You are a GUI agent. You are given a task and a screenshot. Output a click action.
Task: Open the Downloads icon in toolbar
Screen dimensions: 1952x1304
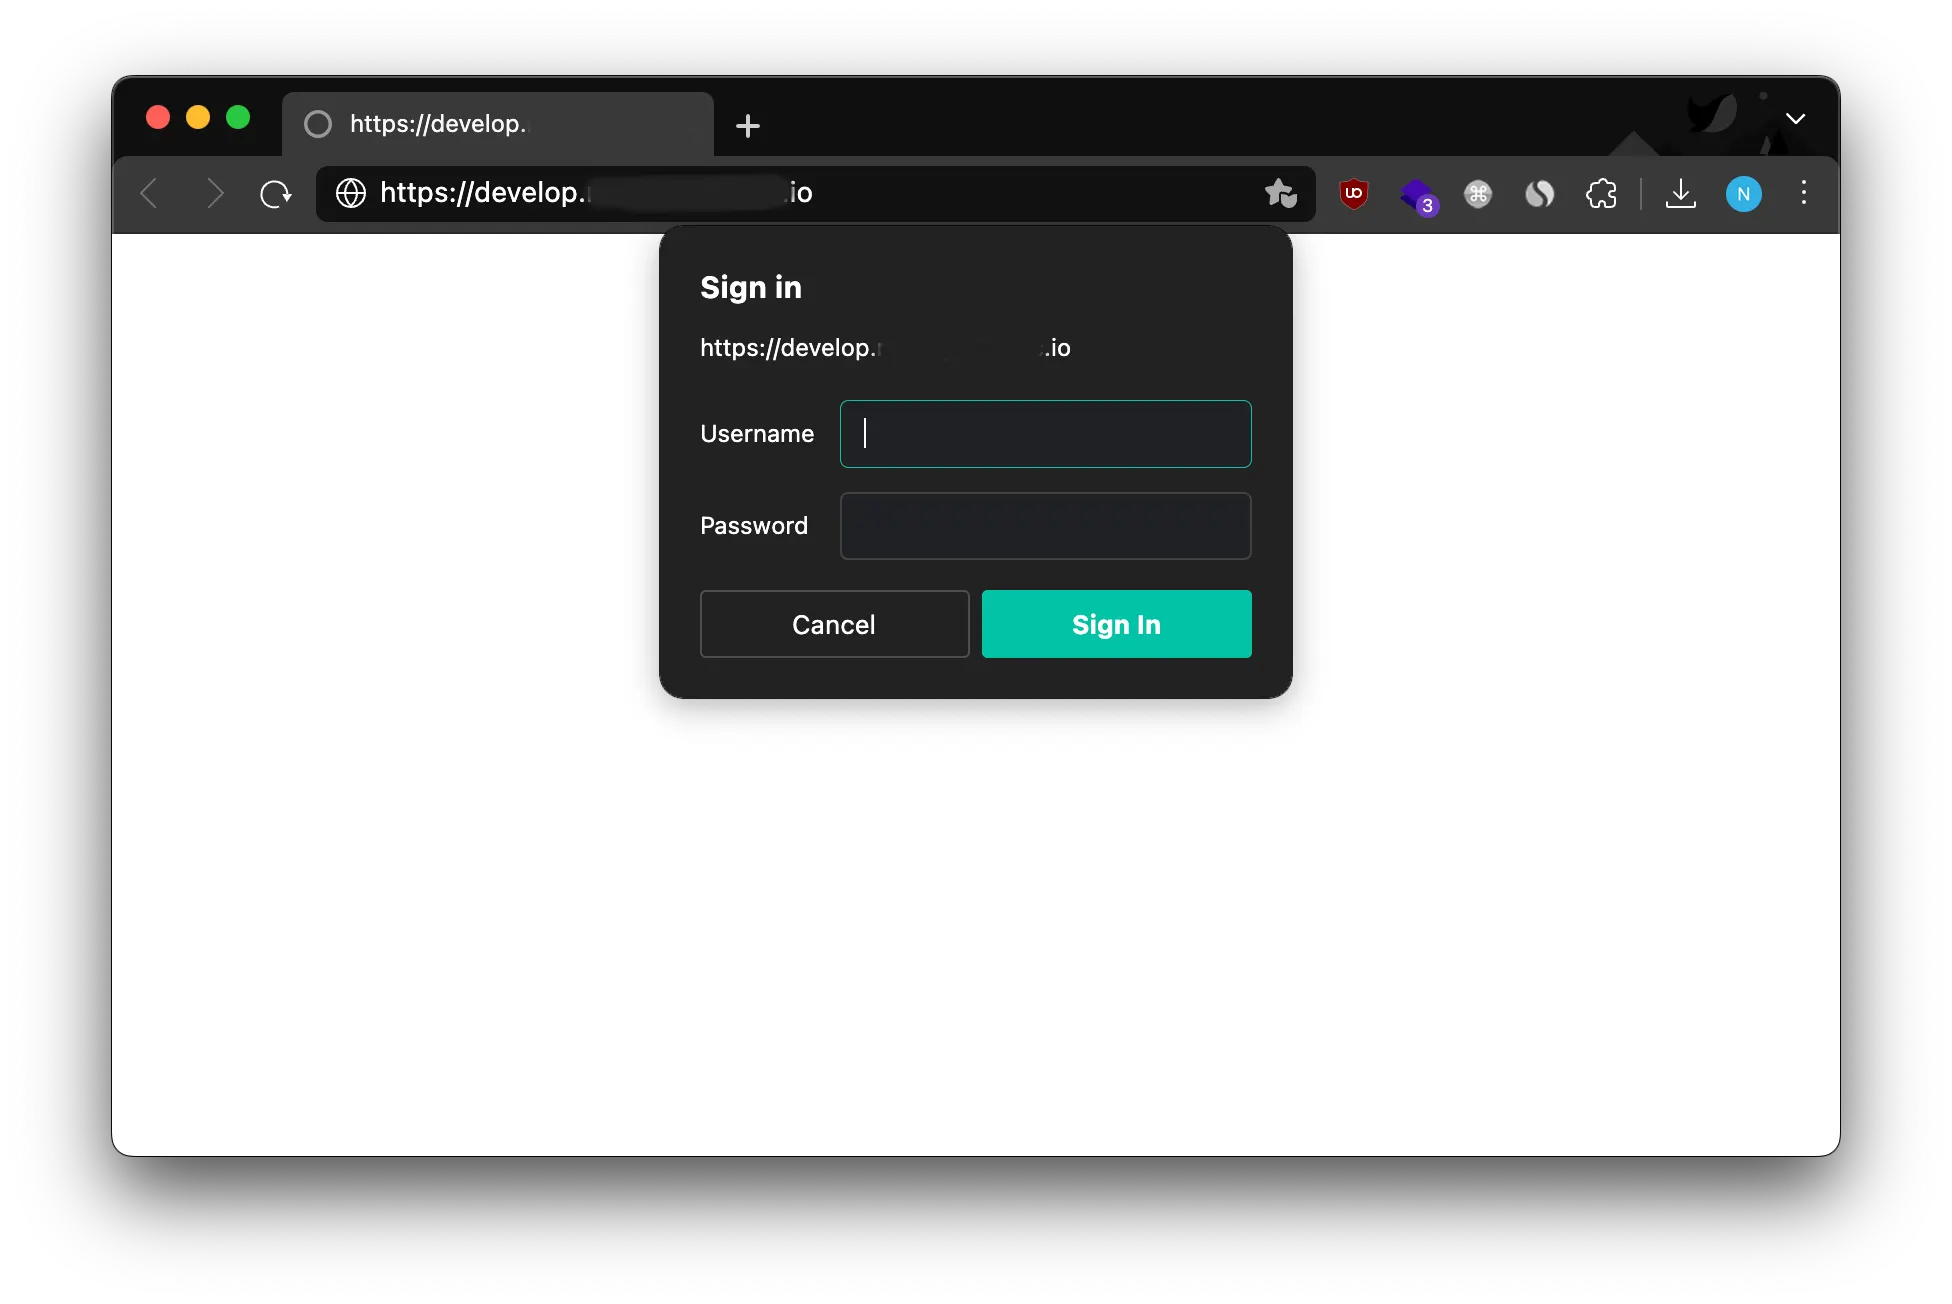[x=1680, y=194]
